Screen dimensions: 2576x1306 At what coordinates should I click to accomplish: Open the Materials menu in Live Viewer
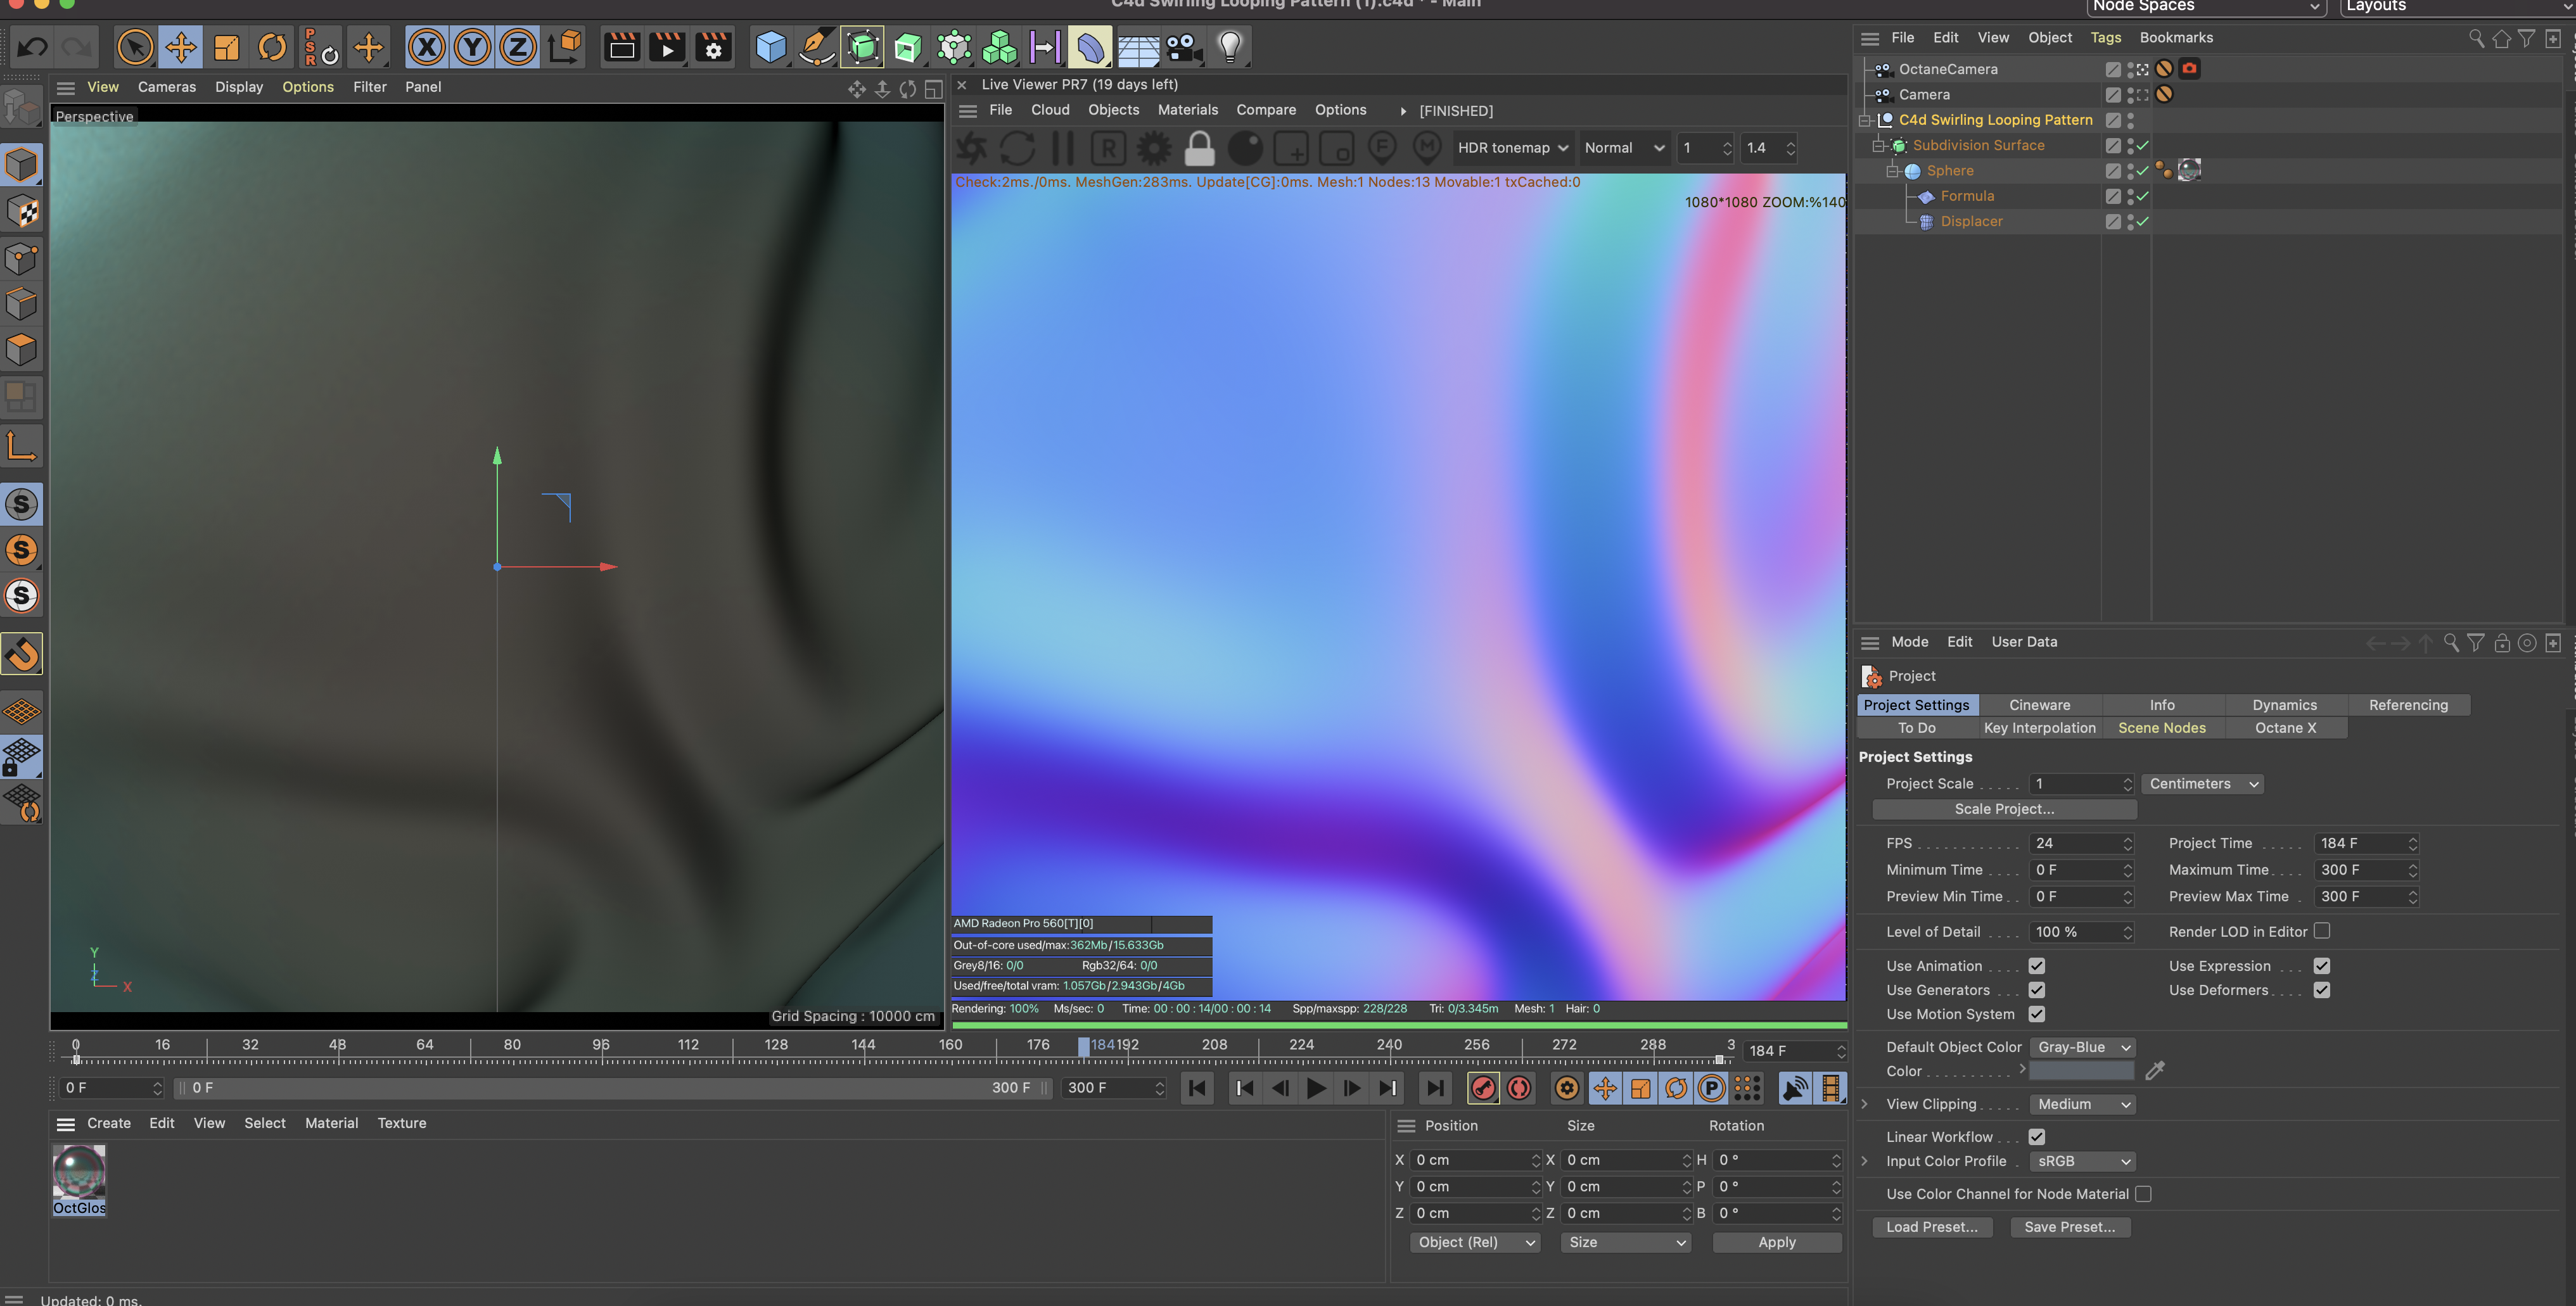pyautogui.click(x=1187, y=110)
